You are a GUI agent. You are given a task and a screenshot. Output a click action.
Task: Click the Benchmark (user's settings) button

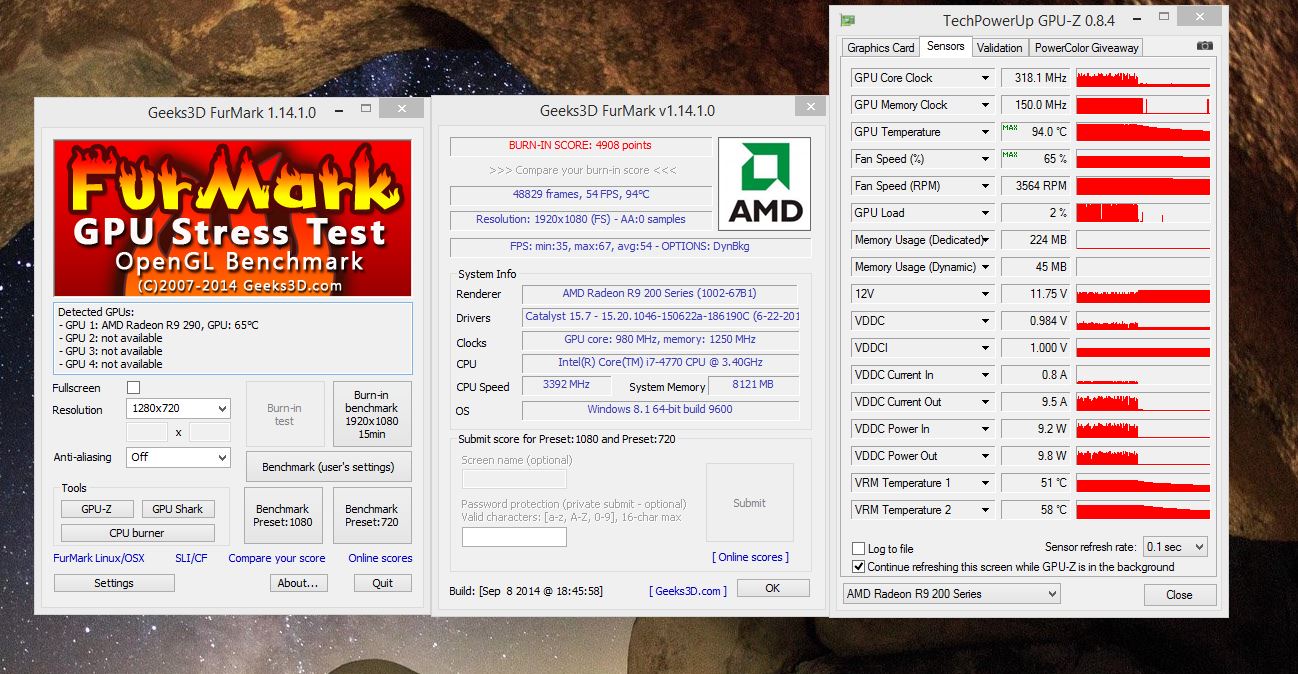328,467
